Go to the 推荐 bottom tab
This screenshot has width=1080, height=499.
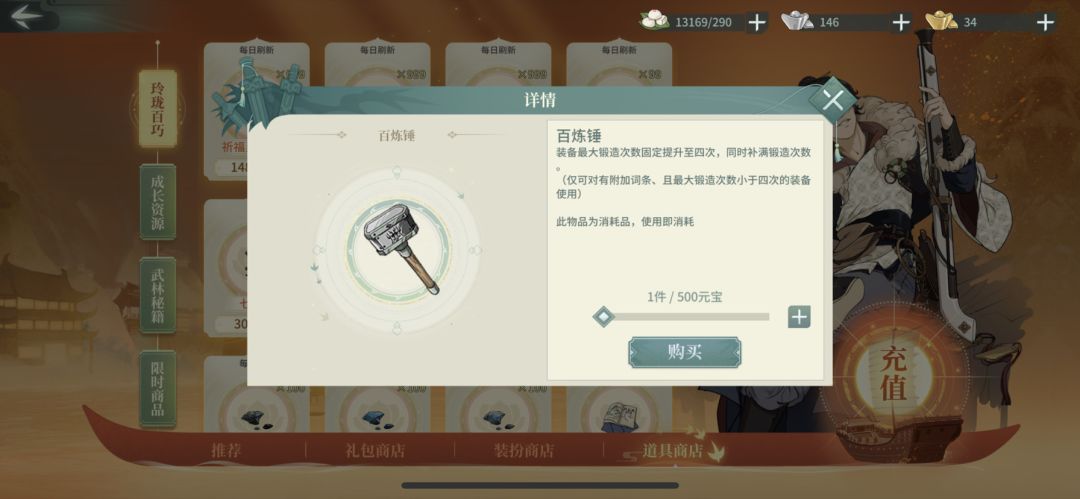(227, 451)
